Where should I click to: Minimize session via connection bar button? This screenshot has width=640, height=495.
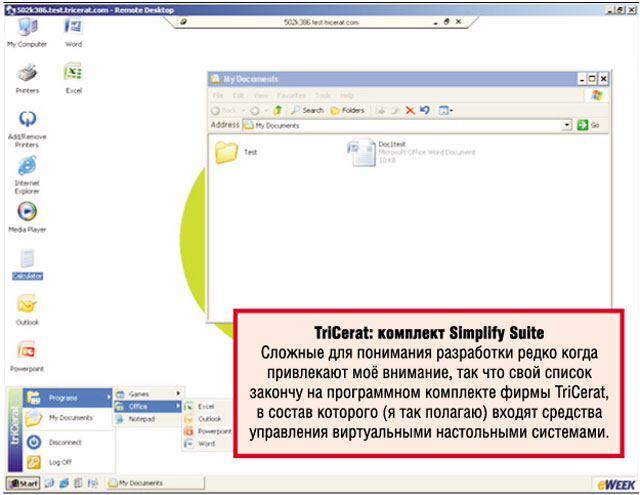(436, 22)
